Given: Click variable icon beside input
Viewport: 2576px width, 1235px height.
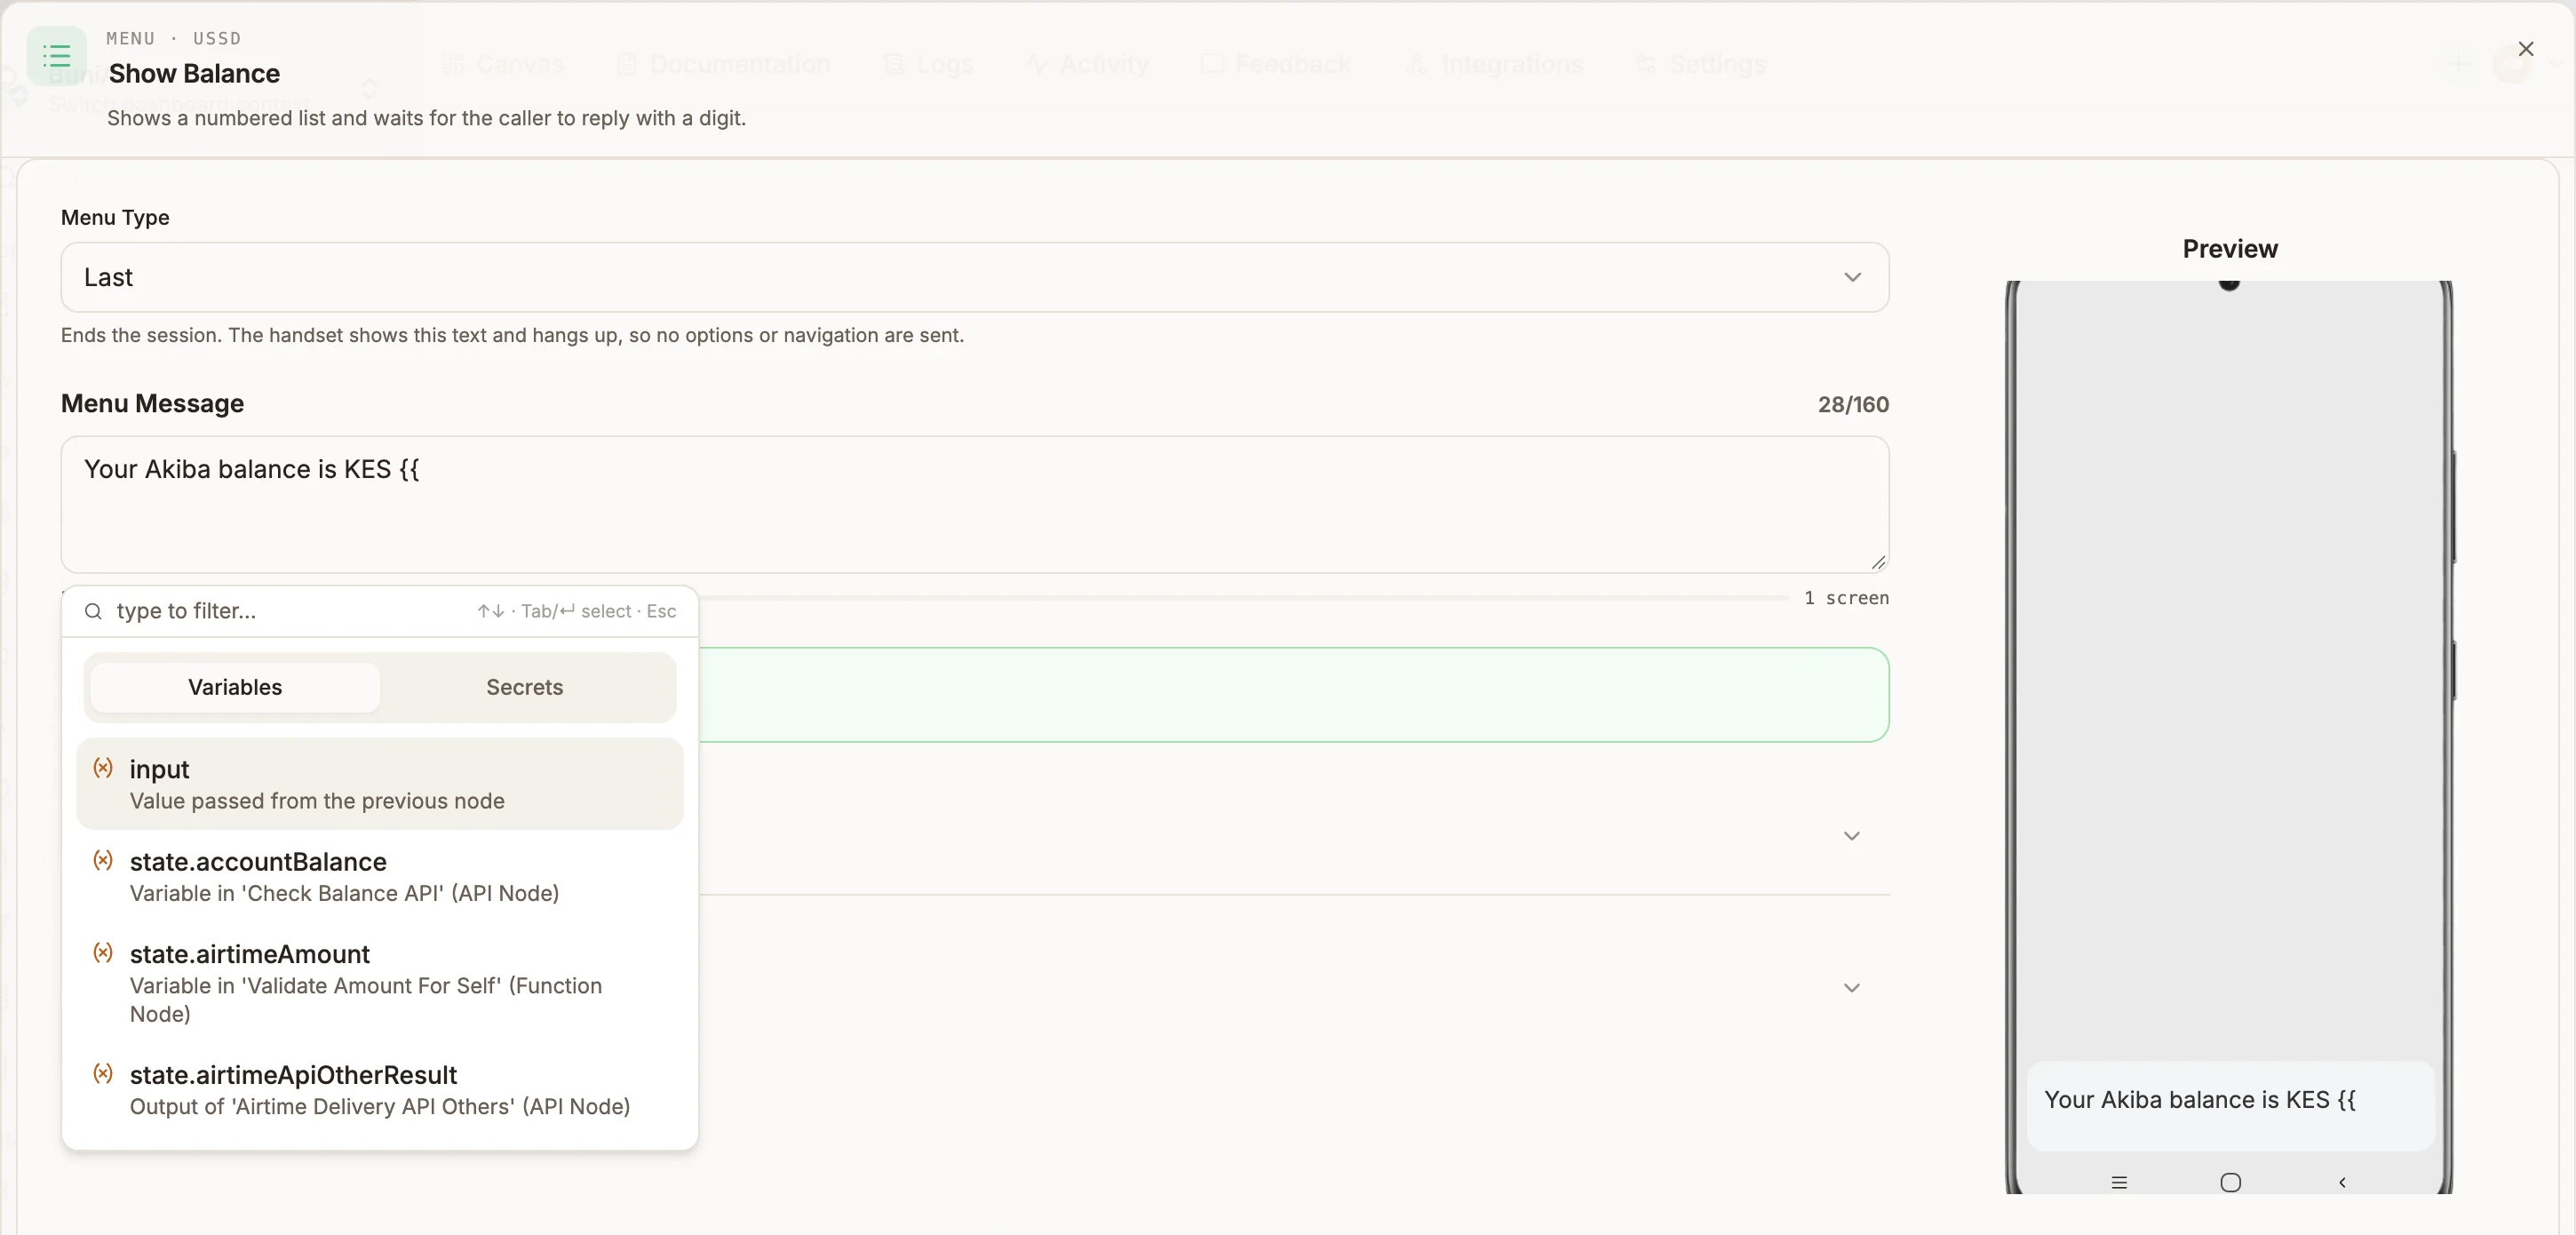Looking at the screenshot, I should 103,768.
